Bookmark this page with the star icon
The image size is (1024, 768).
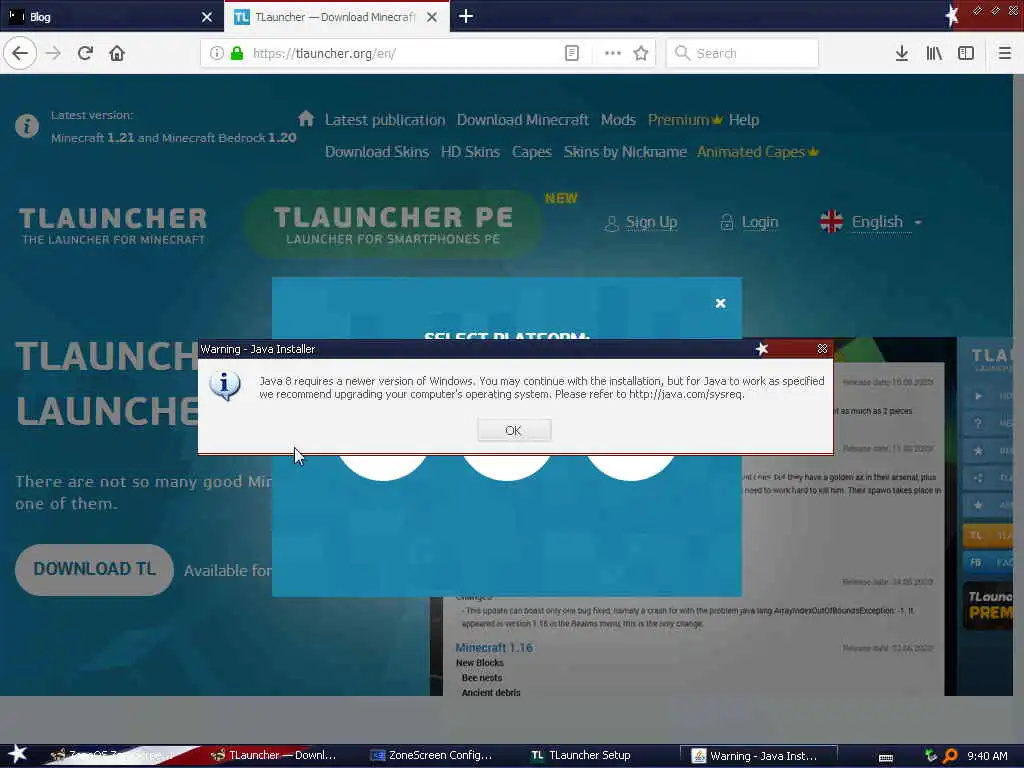pyautogui.click(x=641, y=53)
